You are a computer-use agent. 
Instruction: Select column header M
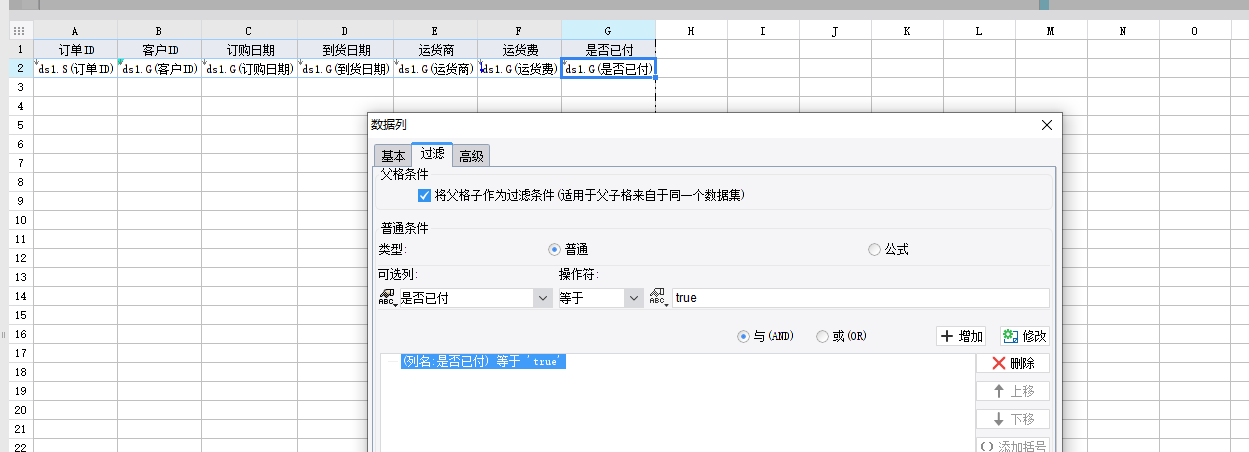(x=1051, y=31)
